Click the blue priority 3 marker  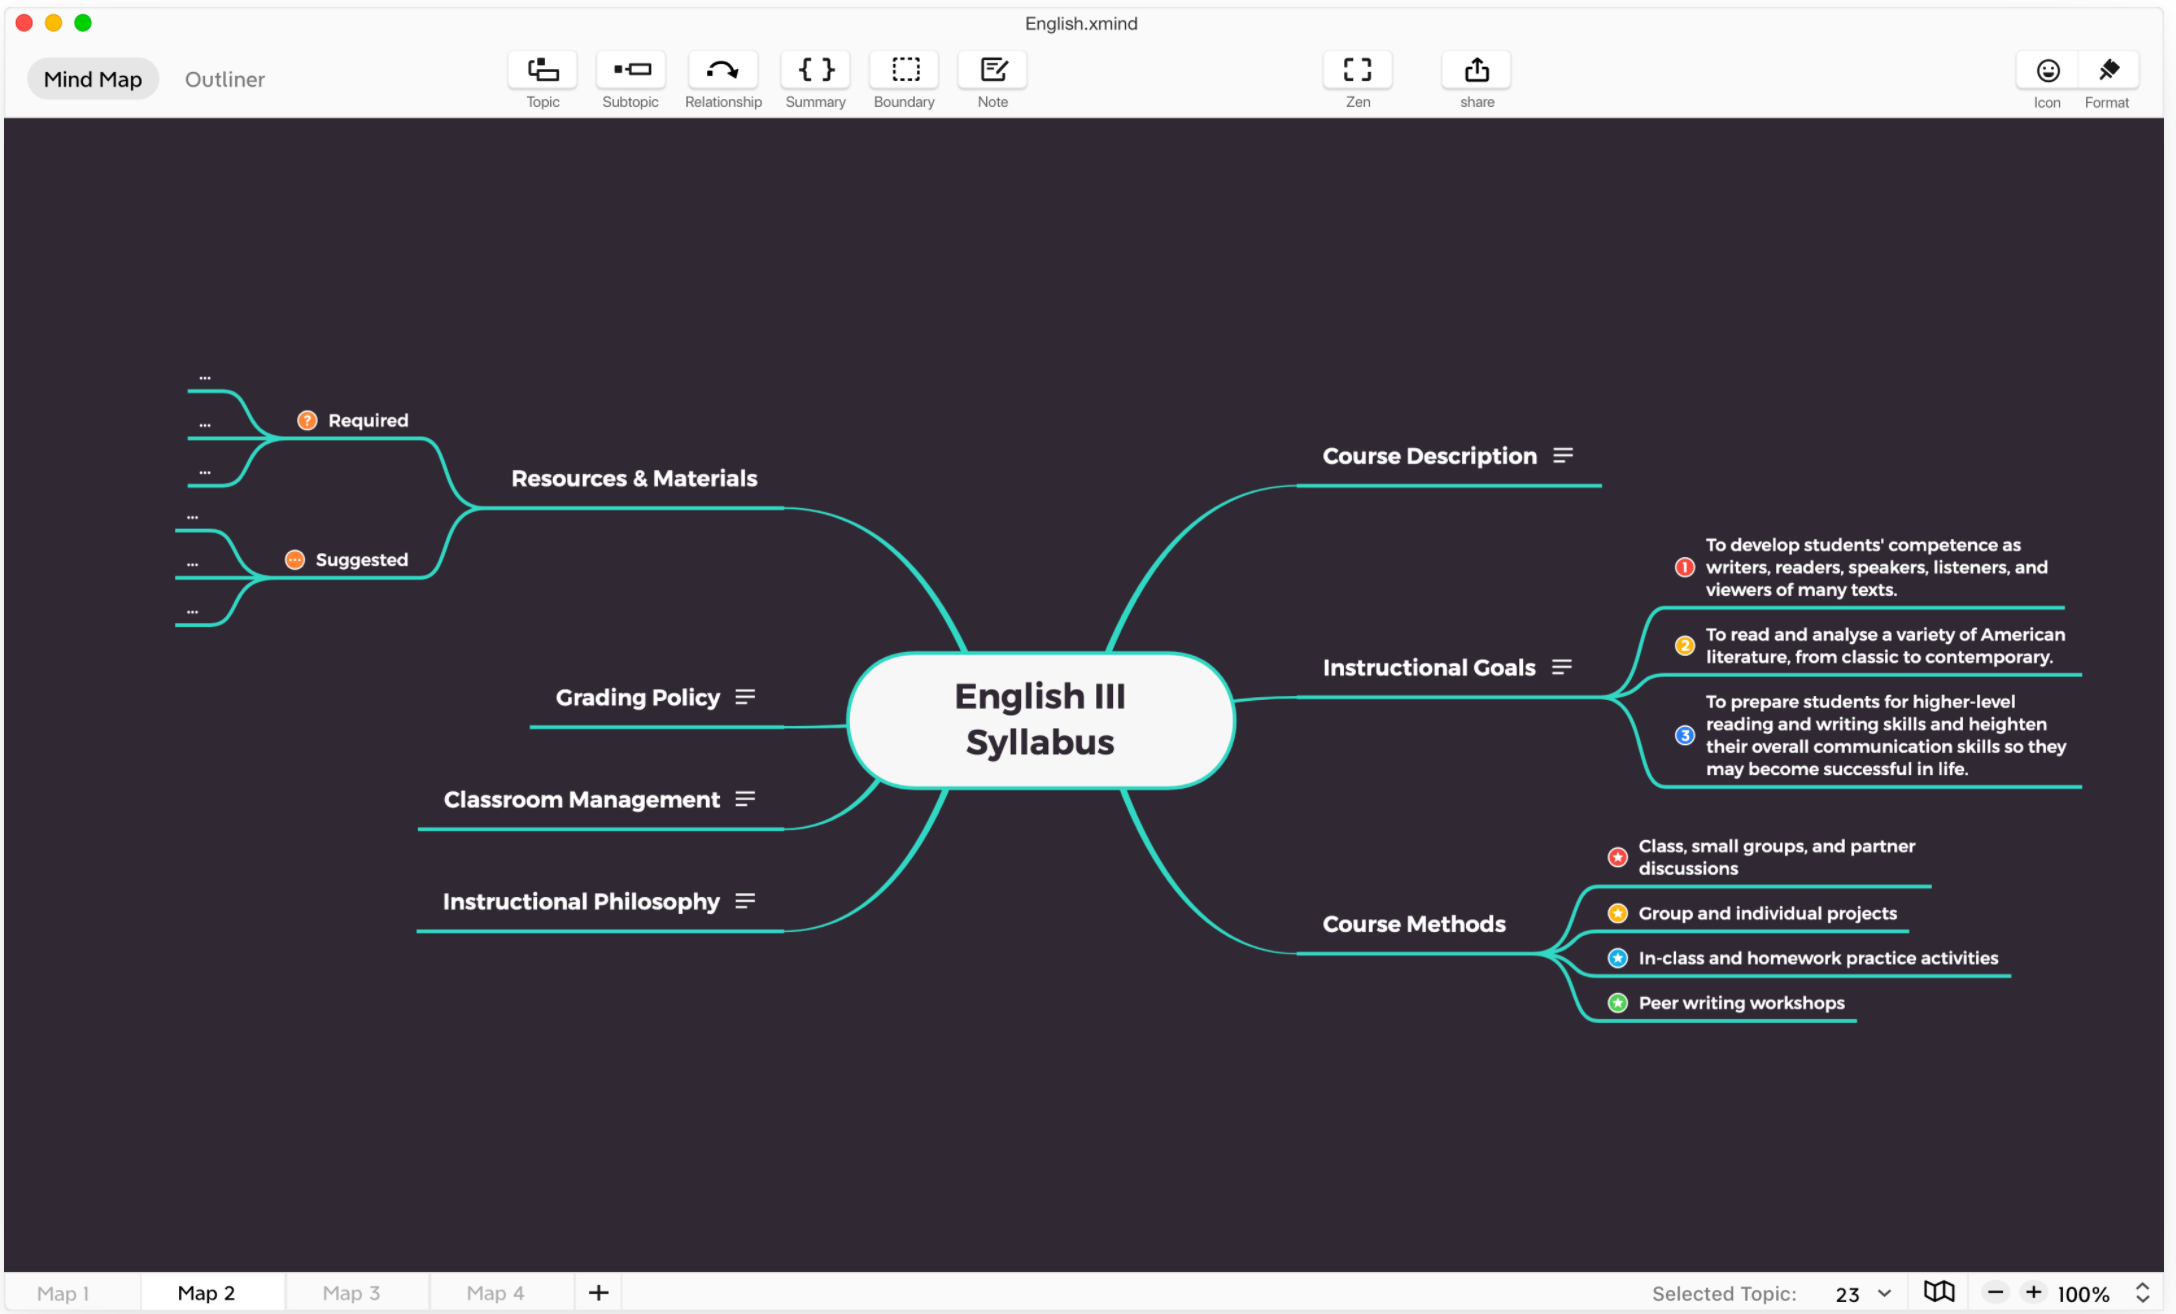coord(1685,735)
